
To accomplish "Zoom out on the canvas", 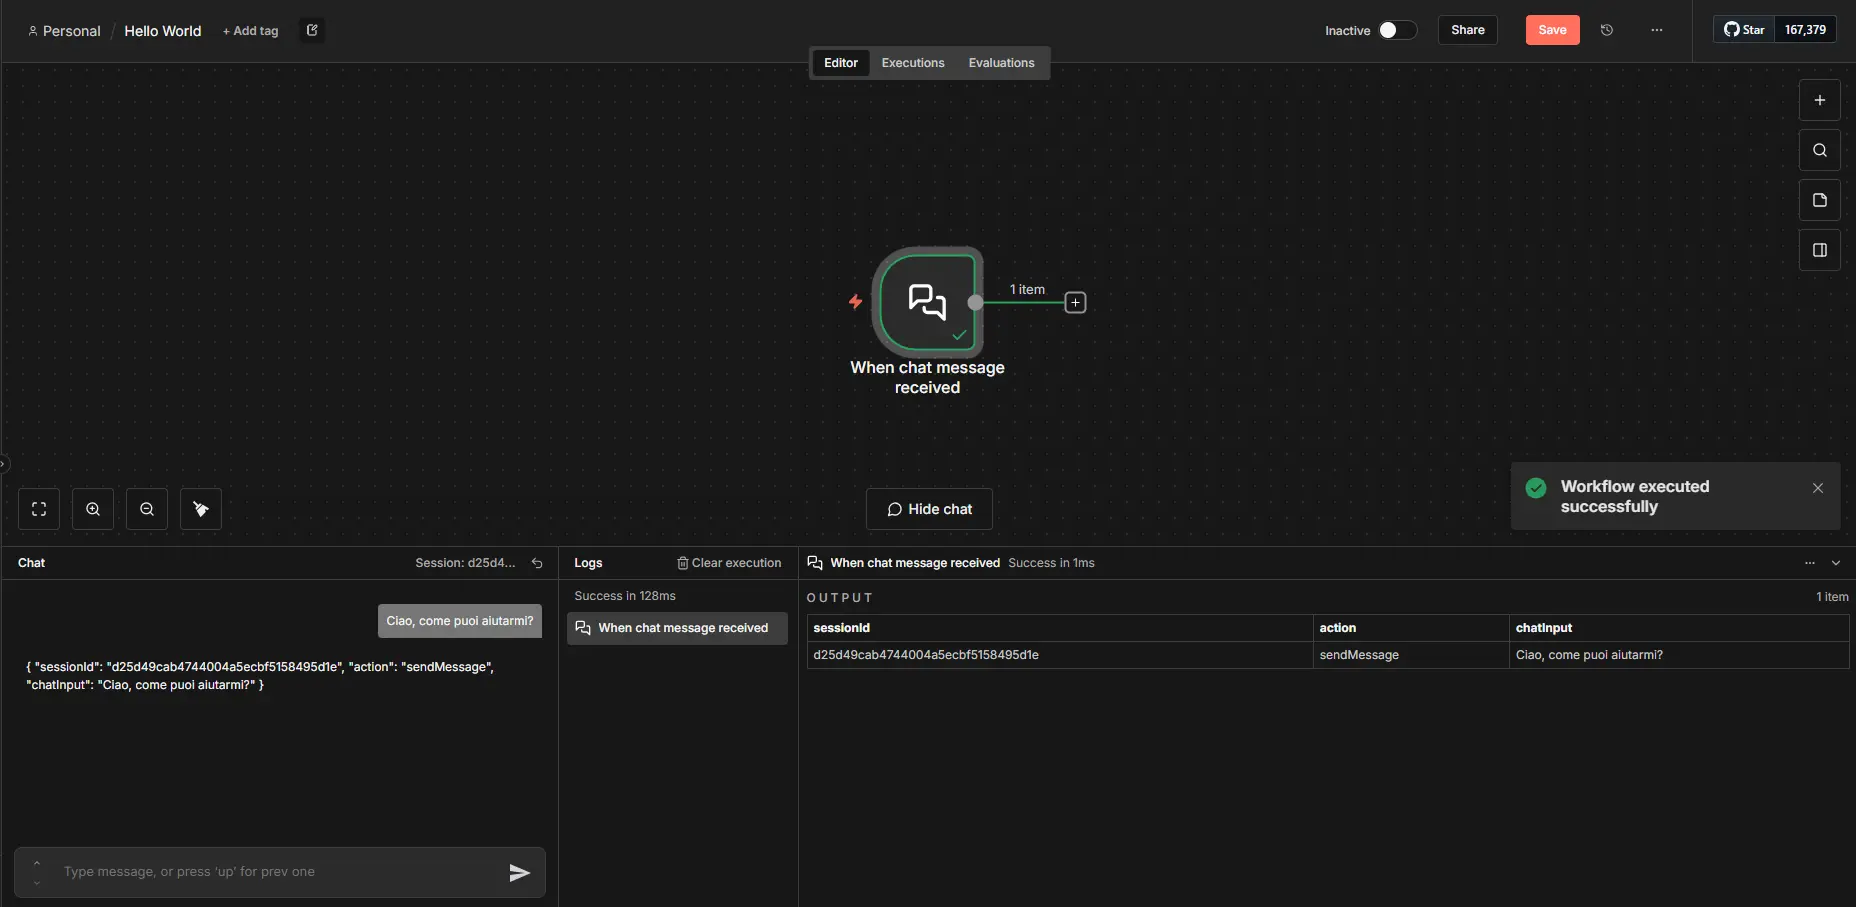I will point(147,509).
